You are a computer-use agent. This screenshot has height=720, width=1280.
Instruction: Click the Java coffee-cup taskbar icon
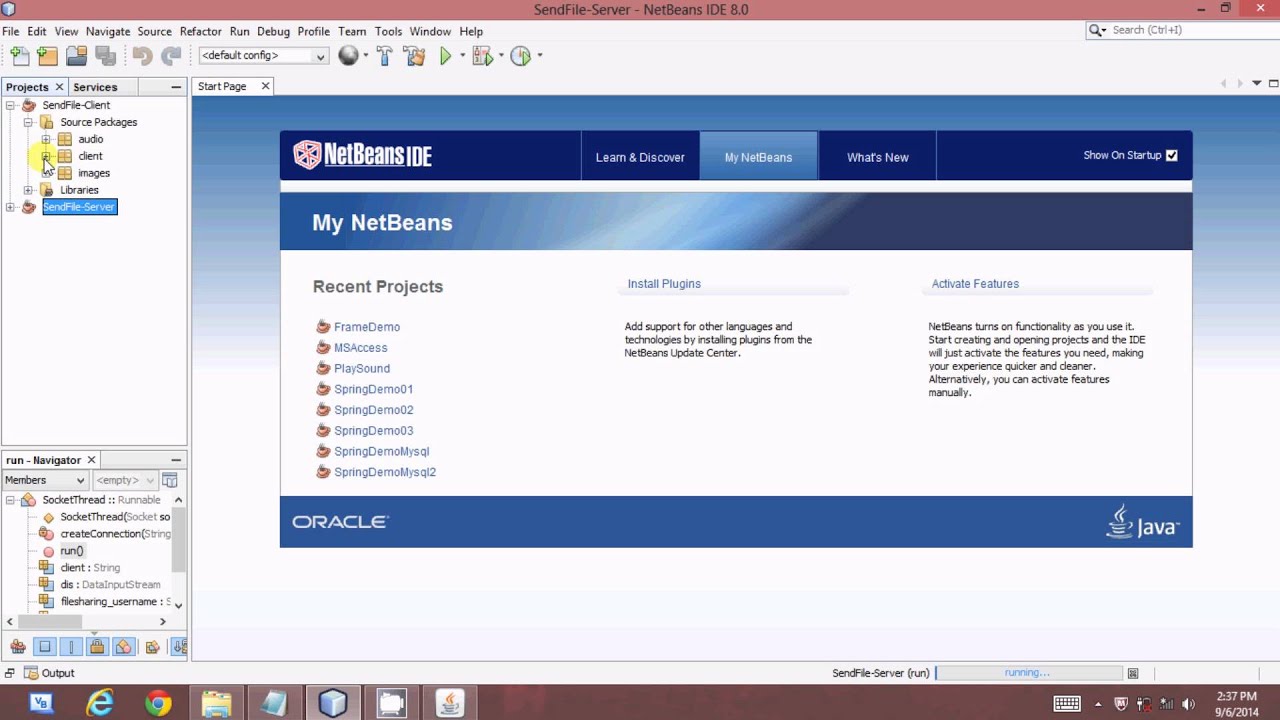click(x=449, y=704)
